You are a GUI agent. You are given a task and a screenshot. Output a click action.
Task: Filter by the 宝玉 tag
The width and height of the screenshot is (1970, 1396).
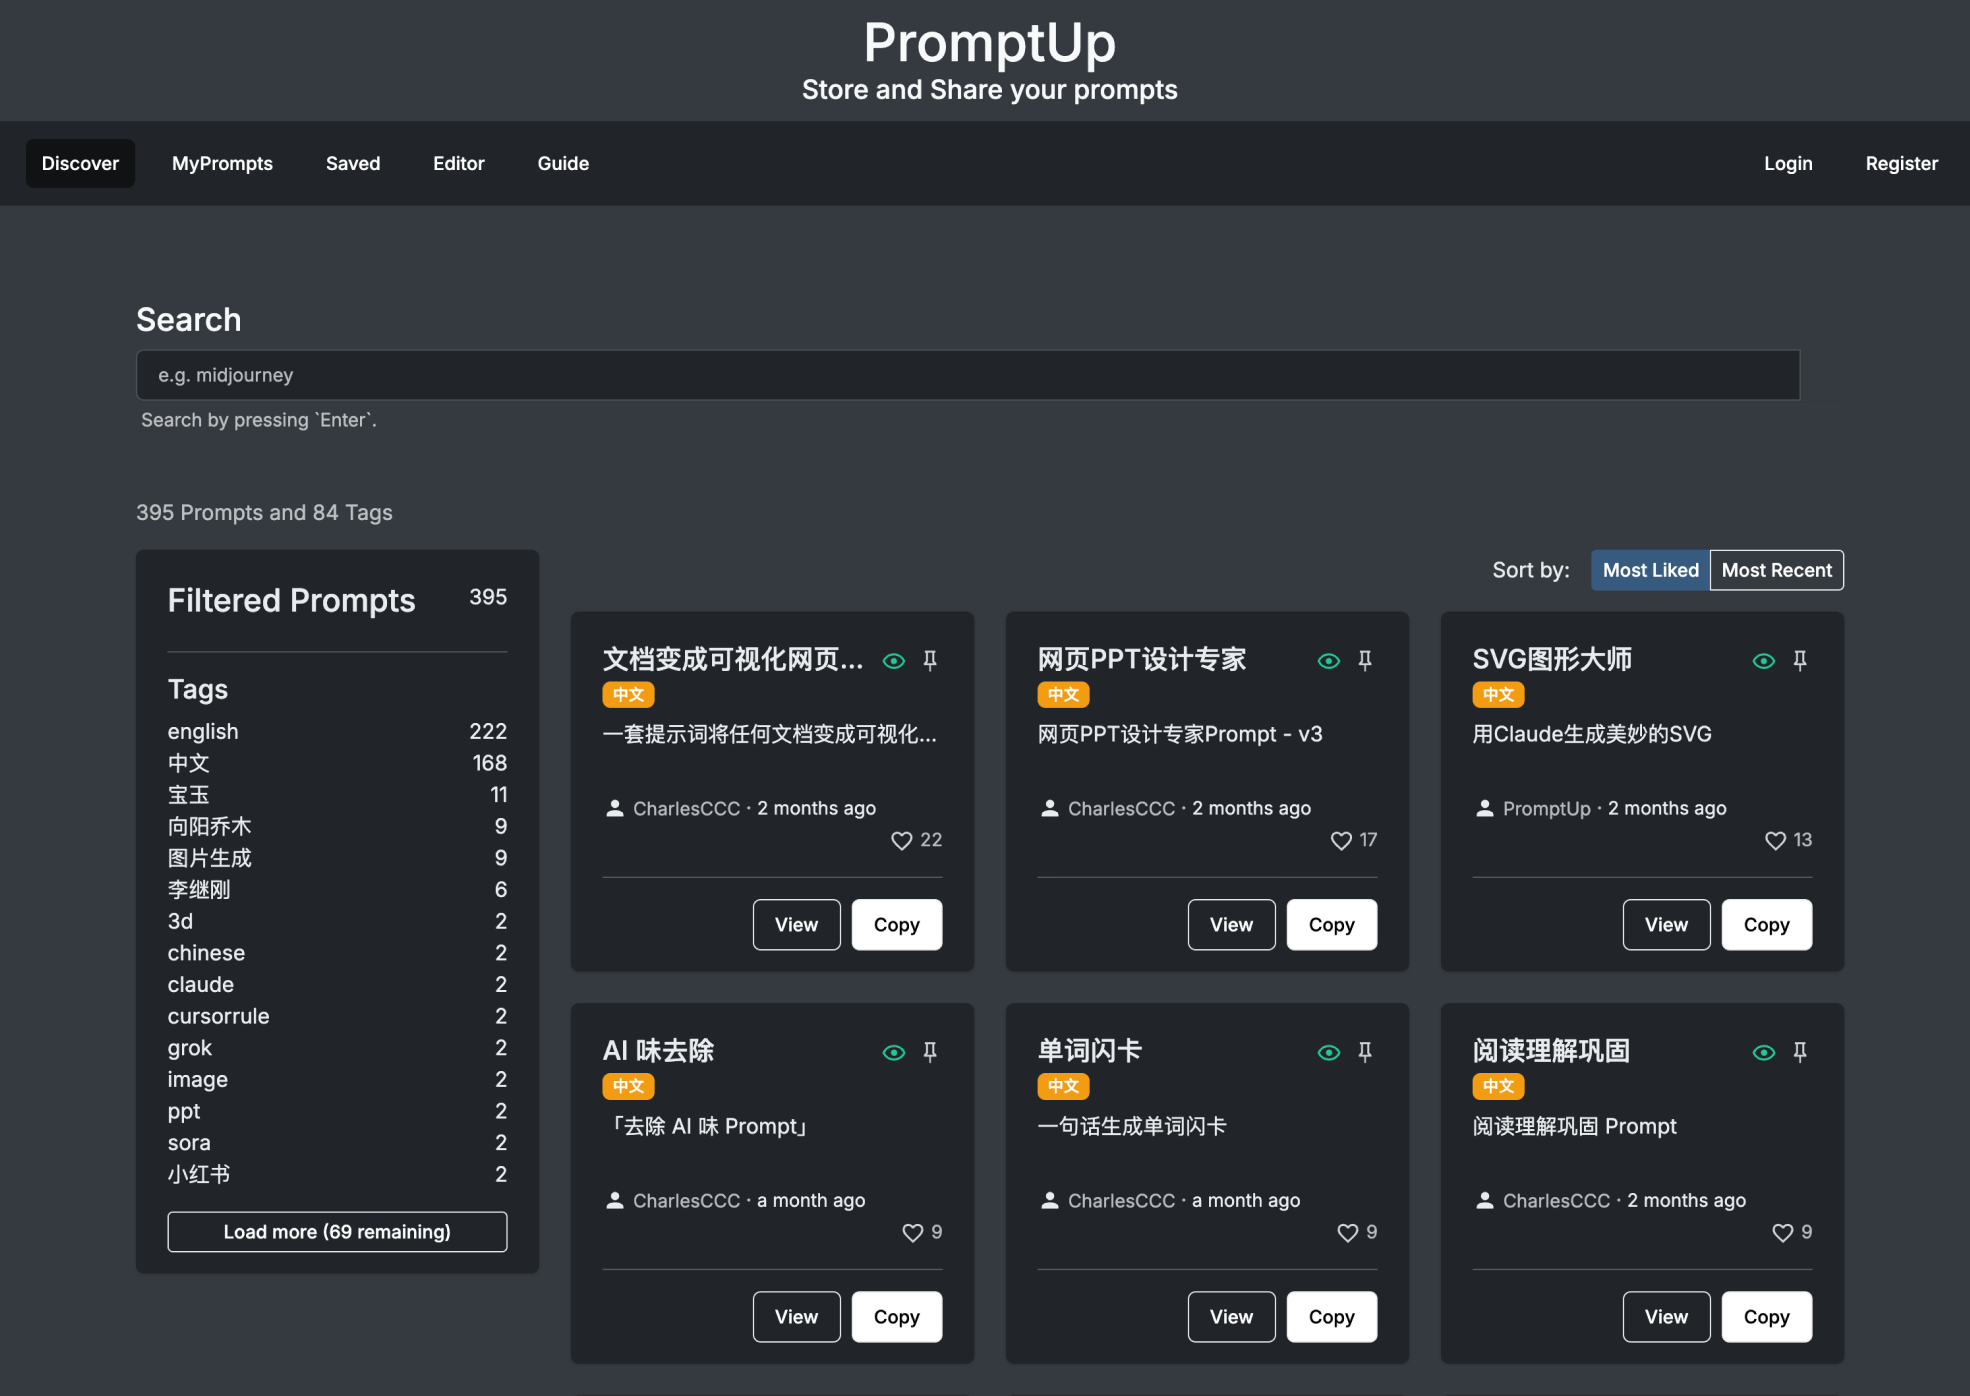pos(337,795)
